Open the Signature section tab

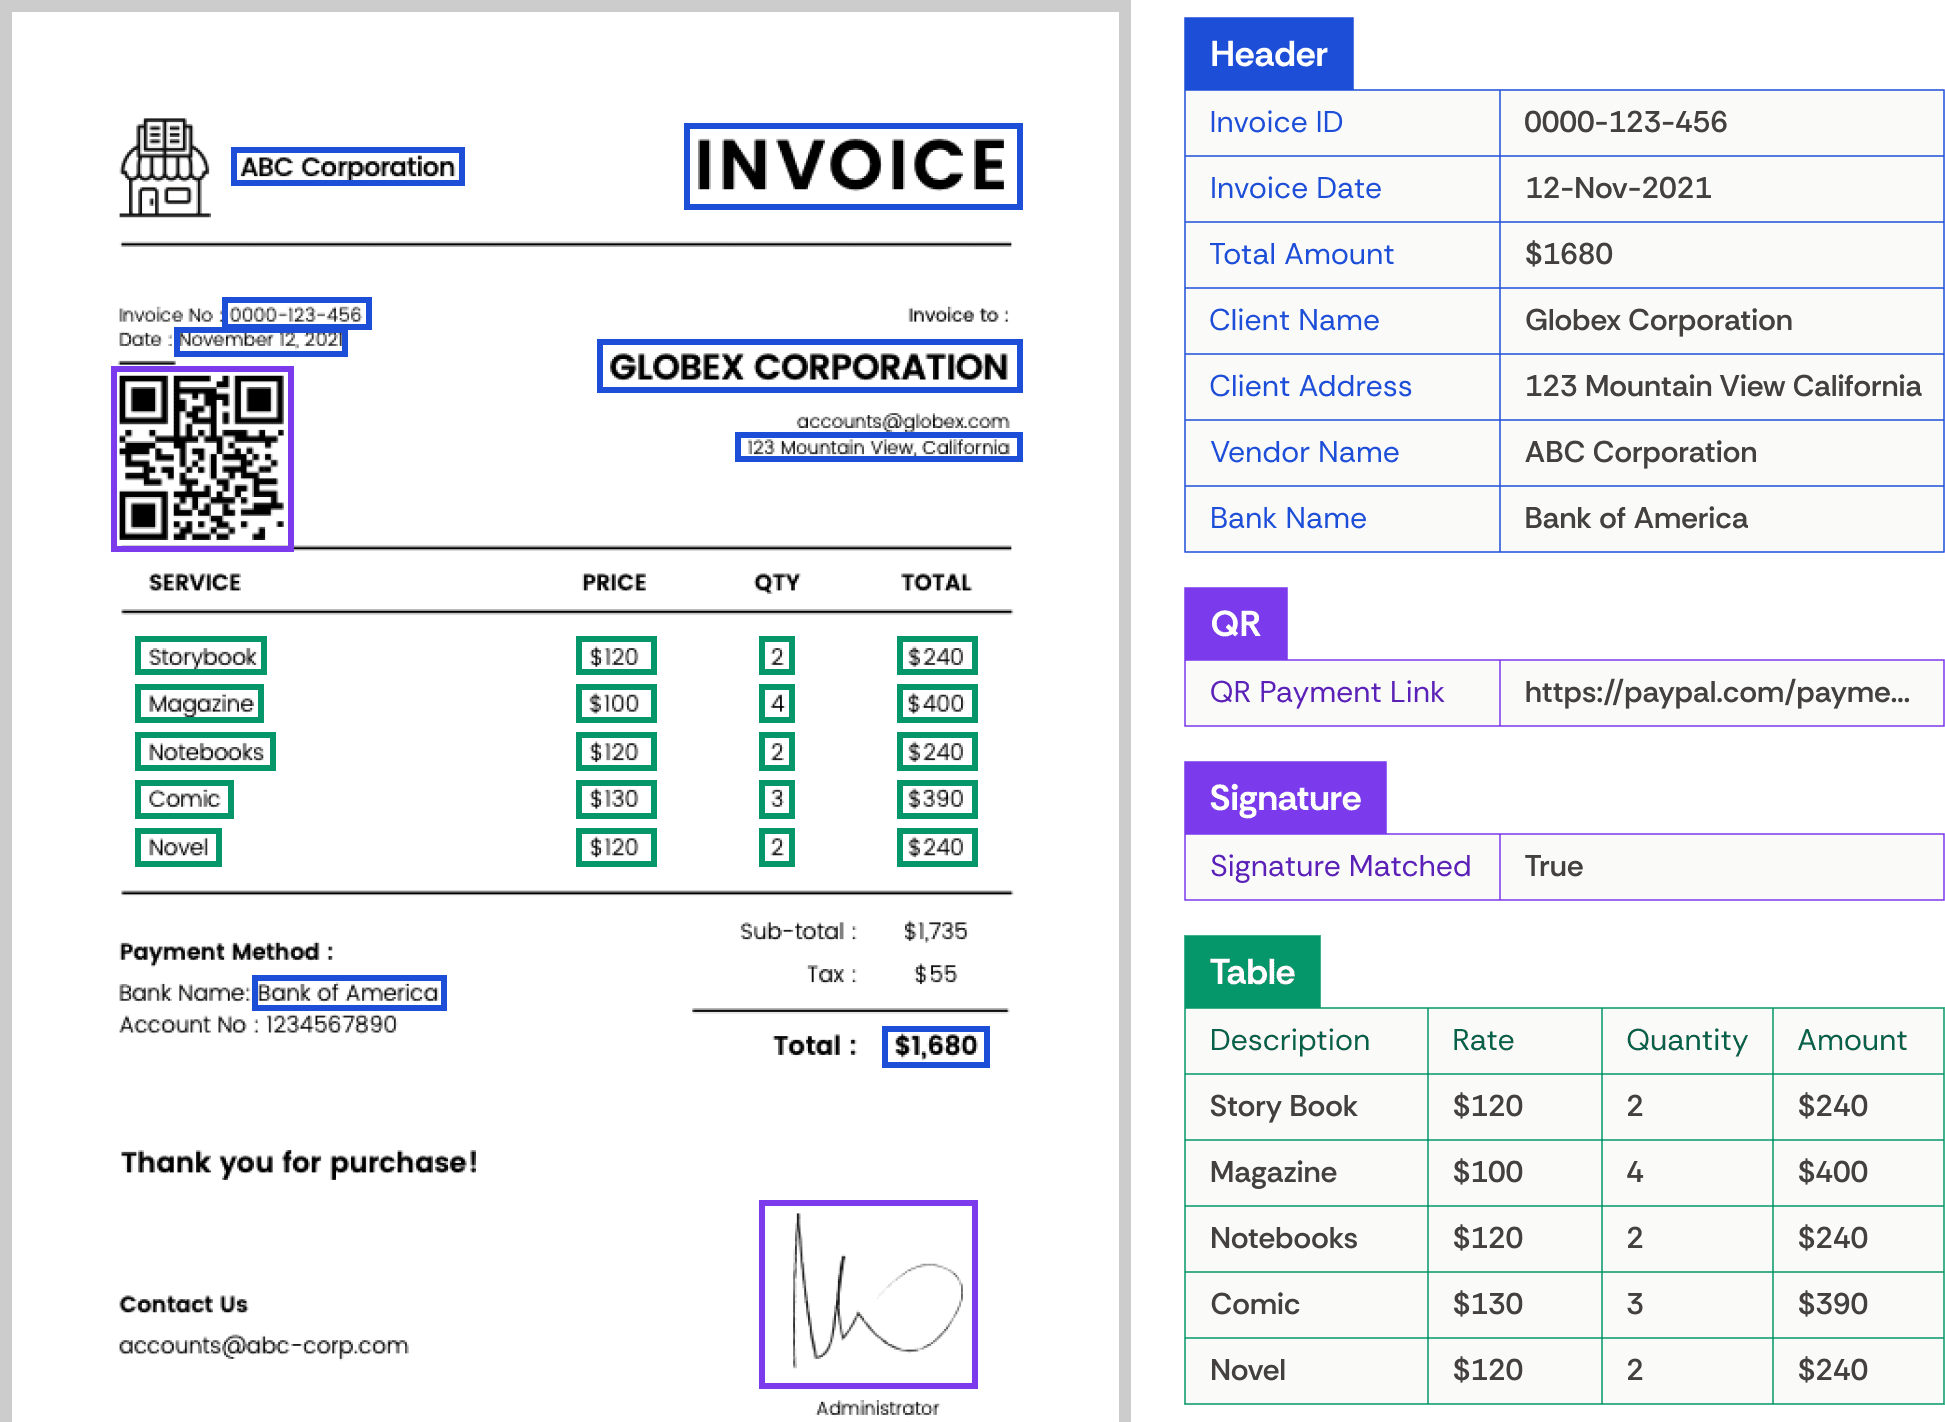[1285, 798]
